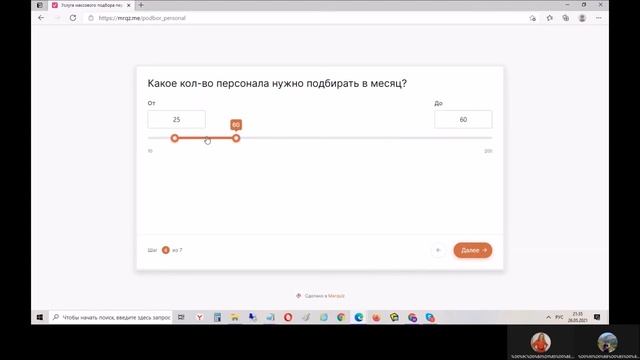Open the browser profile avatar icon
This screenshot has height=360, width=640.
point(582,18)
